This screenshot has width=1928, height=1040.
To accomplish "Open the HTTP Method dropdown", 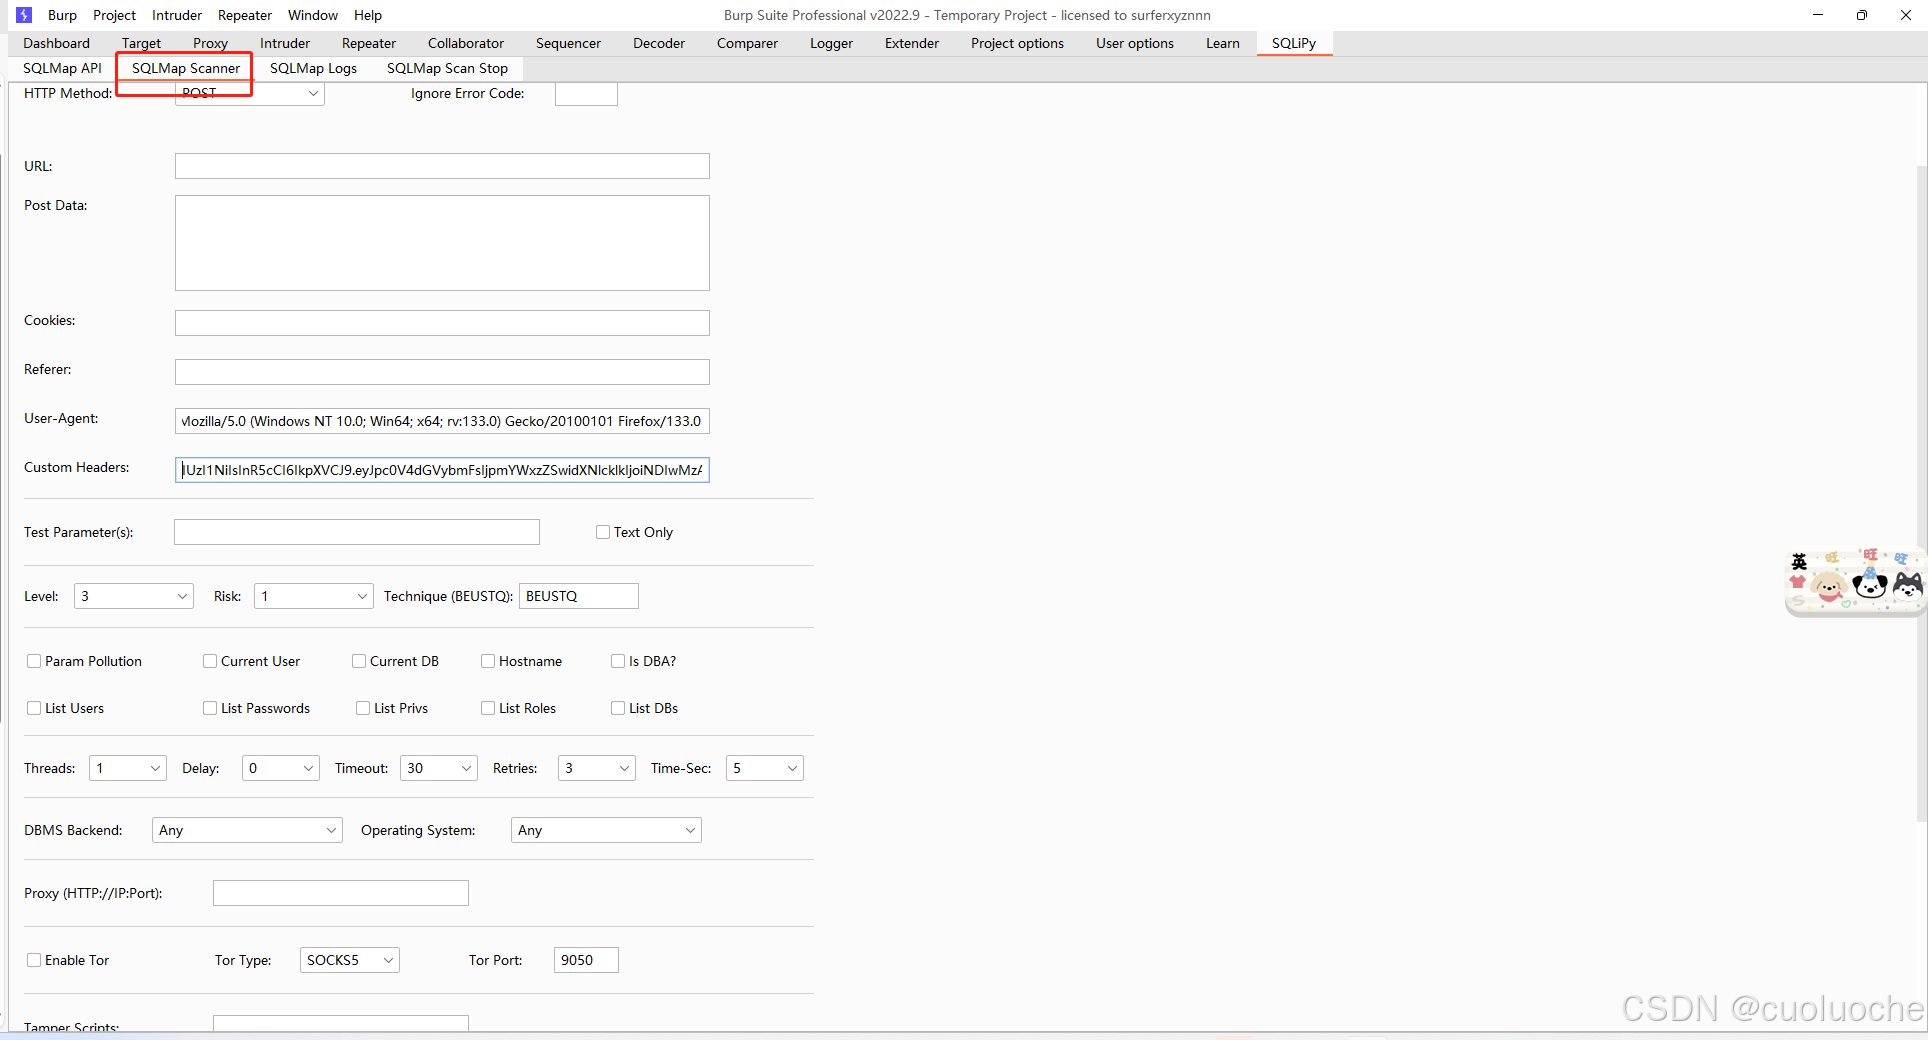I will [x=250, y=94].
